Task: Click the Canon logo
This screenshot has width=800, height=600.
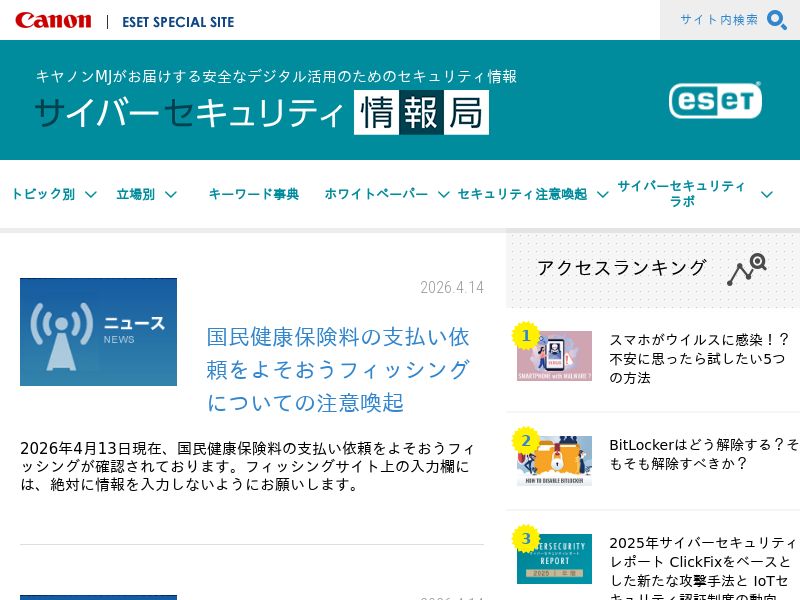Action: [53, 20]
